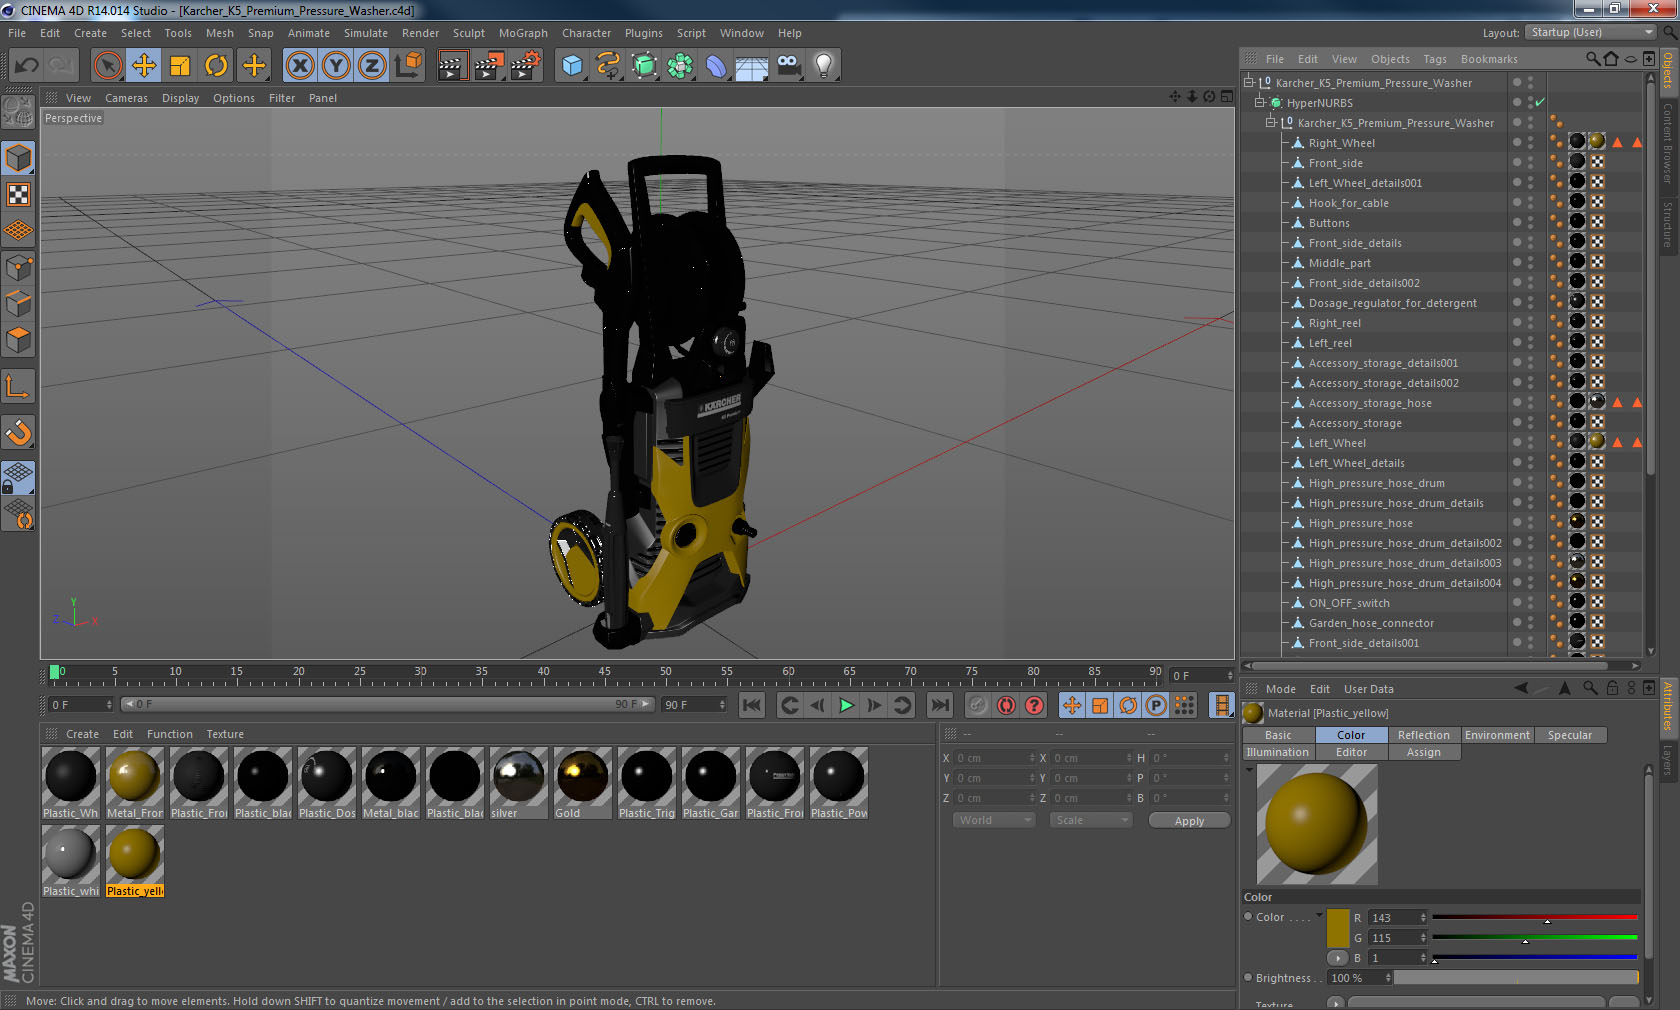
Task: Activate the Scale tool
Action: (180, 66)
